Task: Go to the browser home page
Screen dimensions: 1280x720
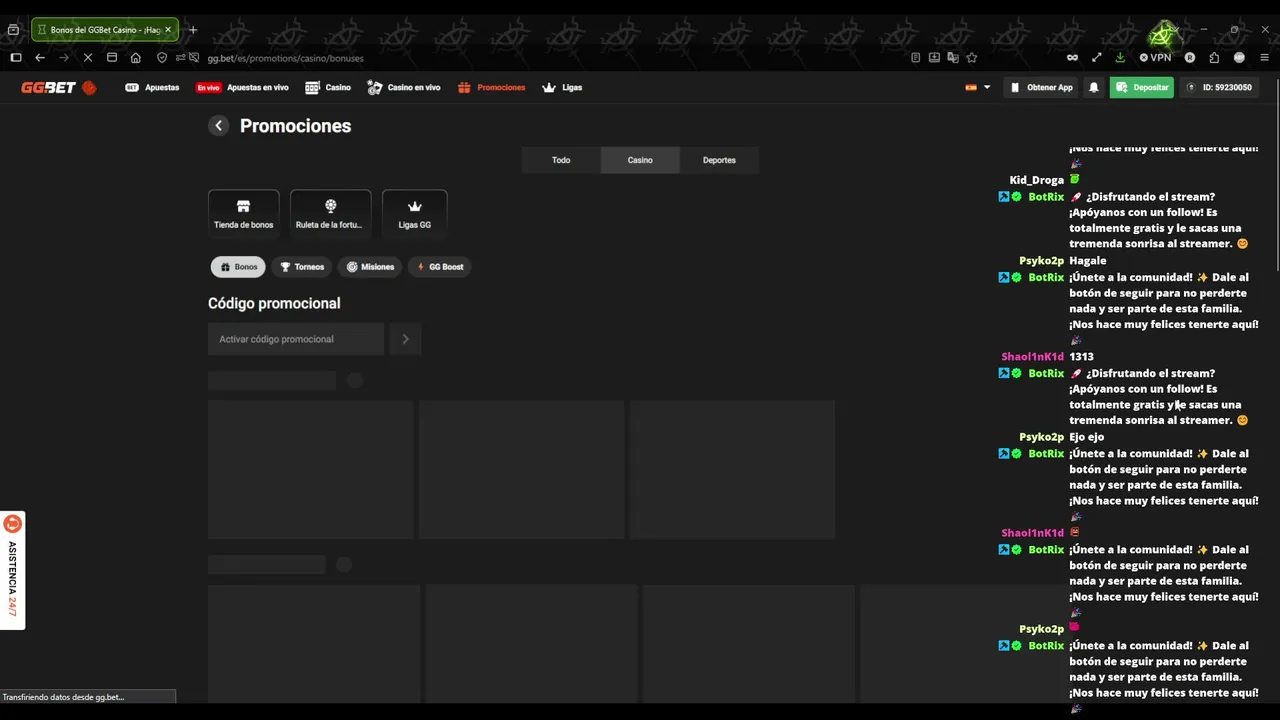Action: click(x=136, y=58)
